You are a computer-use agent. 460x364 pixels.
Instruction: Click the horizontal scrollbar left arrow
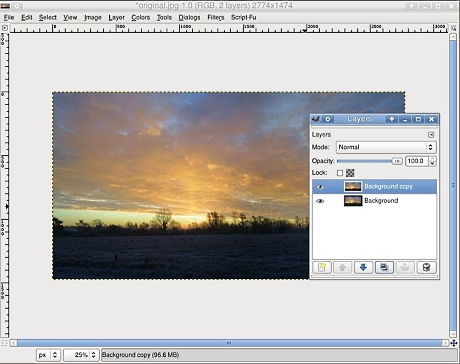click(x=14, y=343)
